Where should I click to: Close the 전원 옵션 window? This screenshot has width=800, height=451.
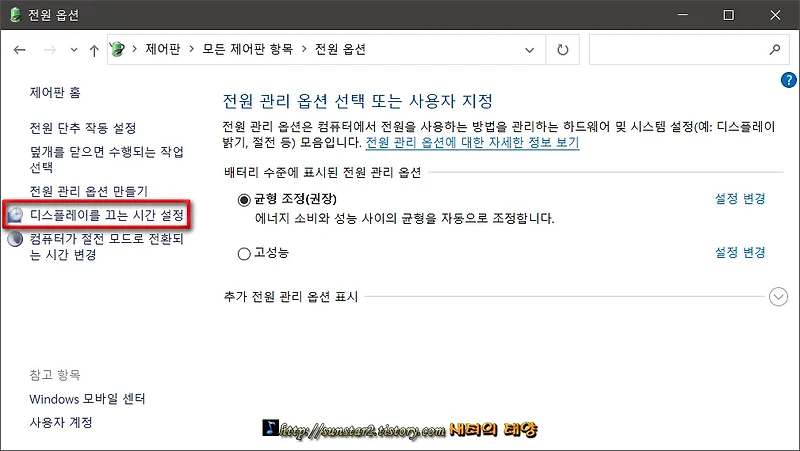tap(775, 15)
